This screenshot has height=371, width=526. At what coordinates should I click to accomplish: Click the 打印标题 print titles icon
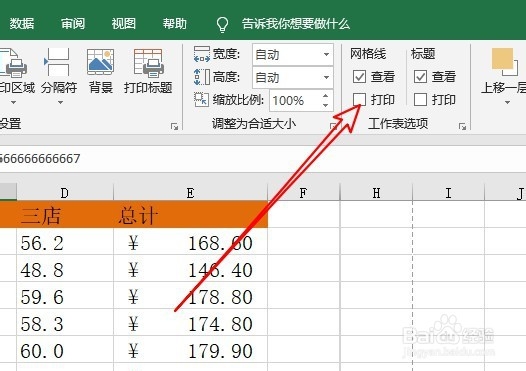click(148, 62)
